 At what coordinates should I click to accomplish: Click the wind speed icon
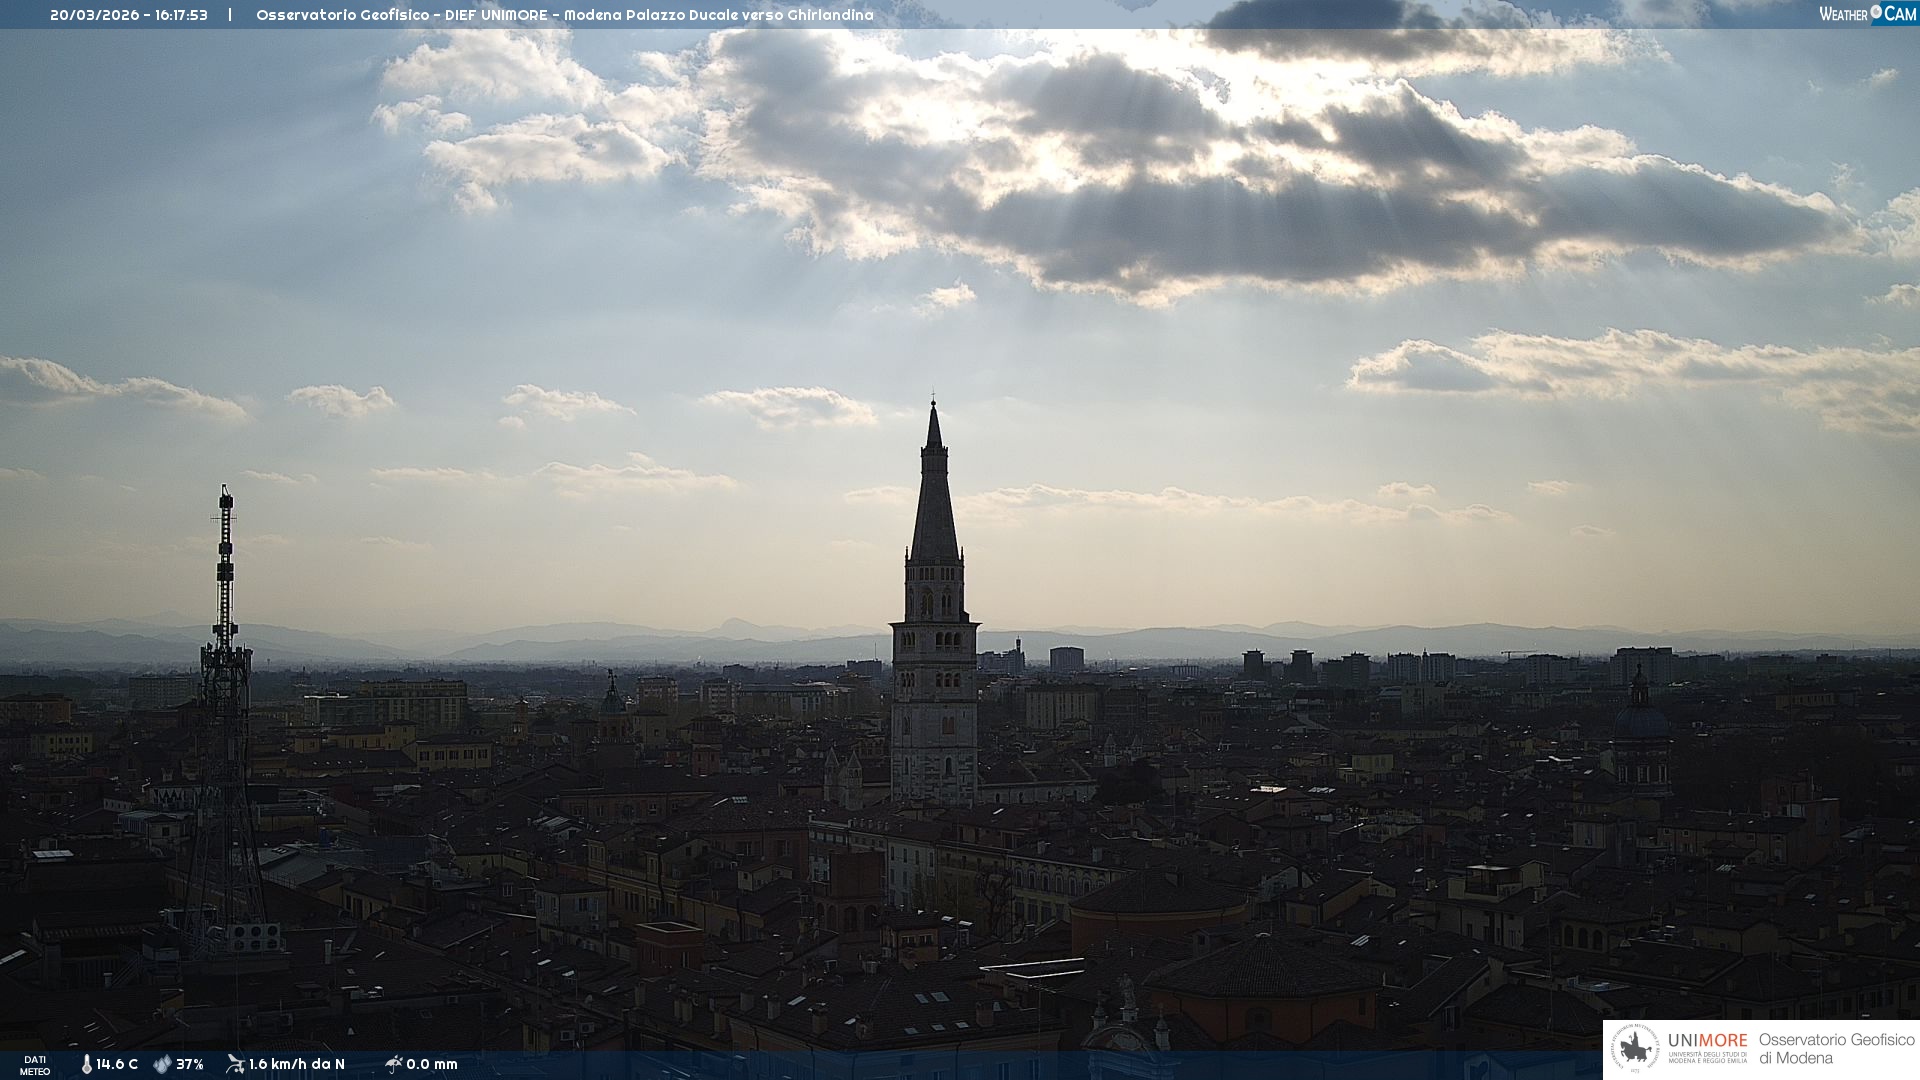pos(235,1064)
